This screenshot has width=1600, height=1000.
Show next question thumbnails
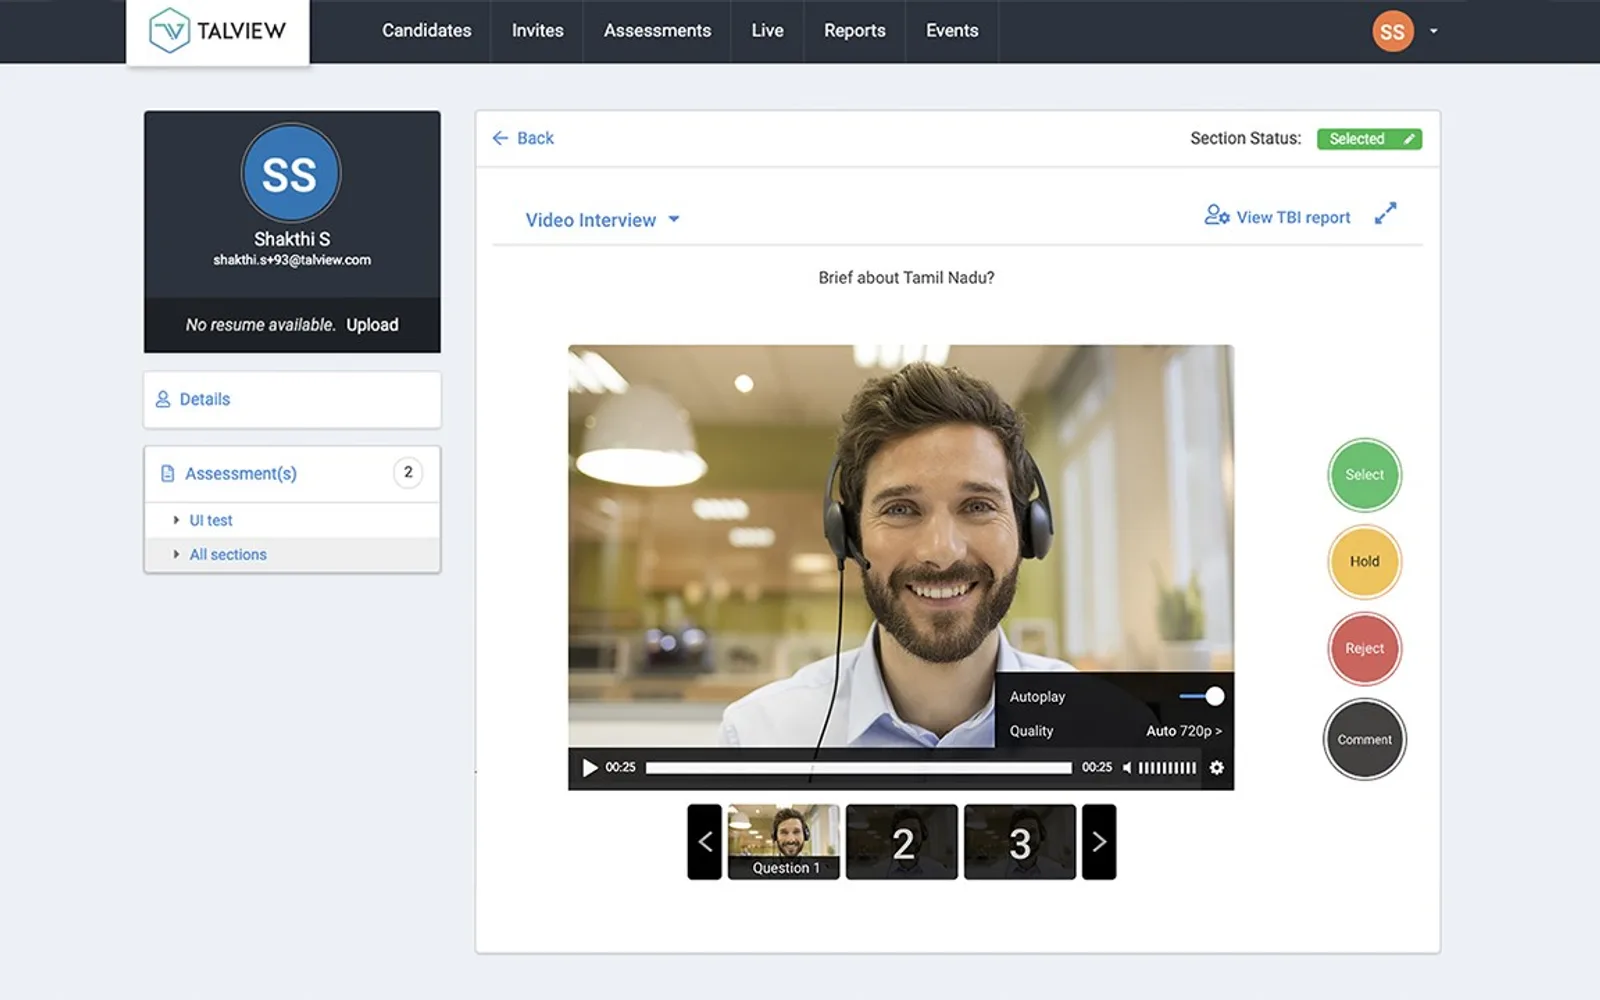point(1099,842)
